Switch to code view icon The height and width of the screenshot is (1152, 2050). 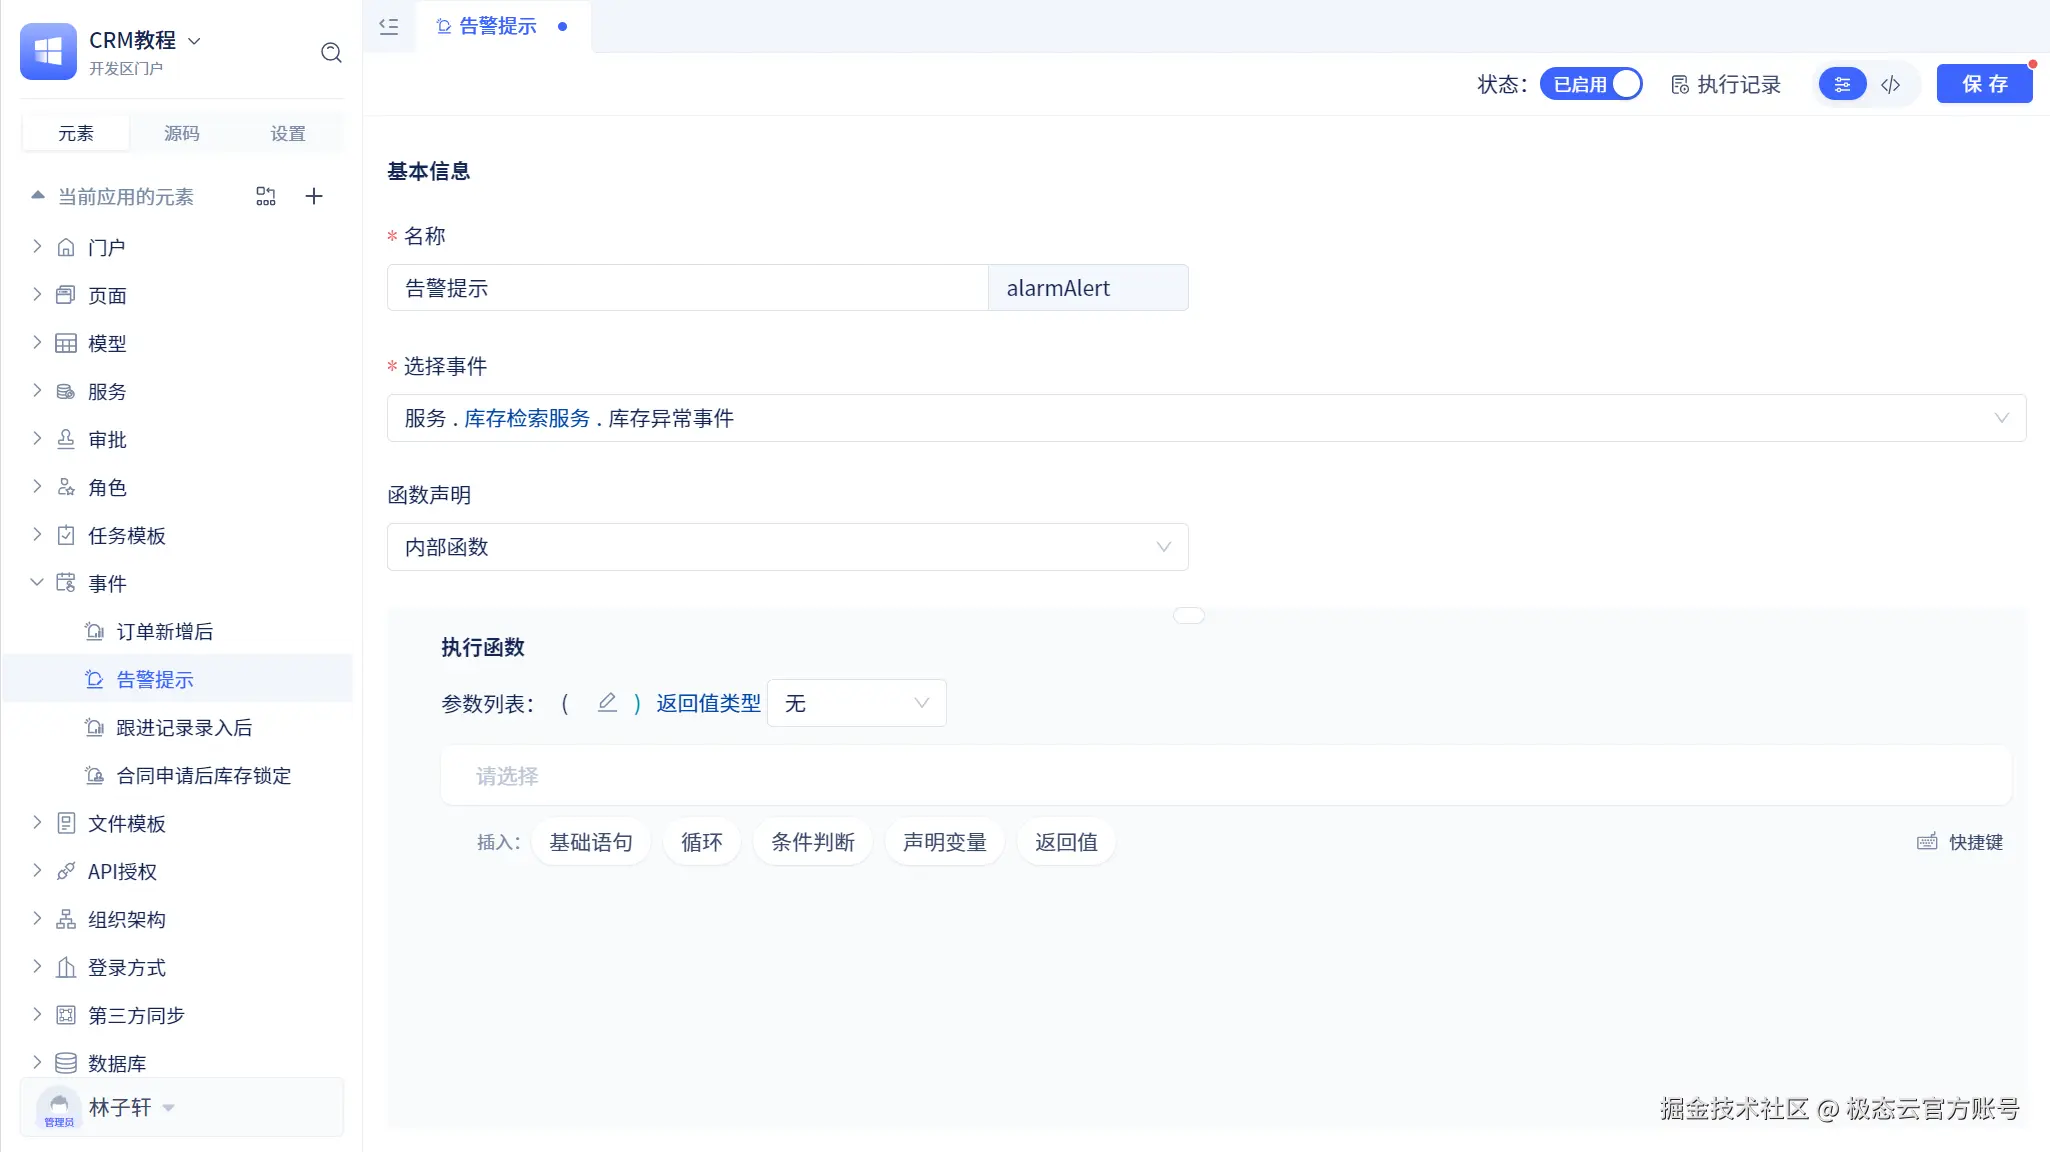(x=1890, y=85)
